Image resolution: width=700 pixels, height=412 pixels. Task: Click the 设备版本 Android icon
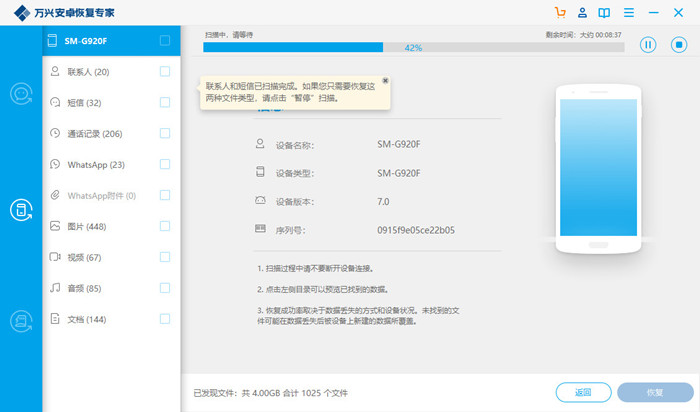260,200
